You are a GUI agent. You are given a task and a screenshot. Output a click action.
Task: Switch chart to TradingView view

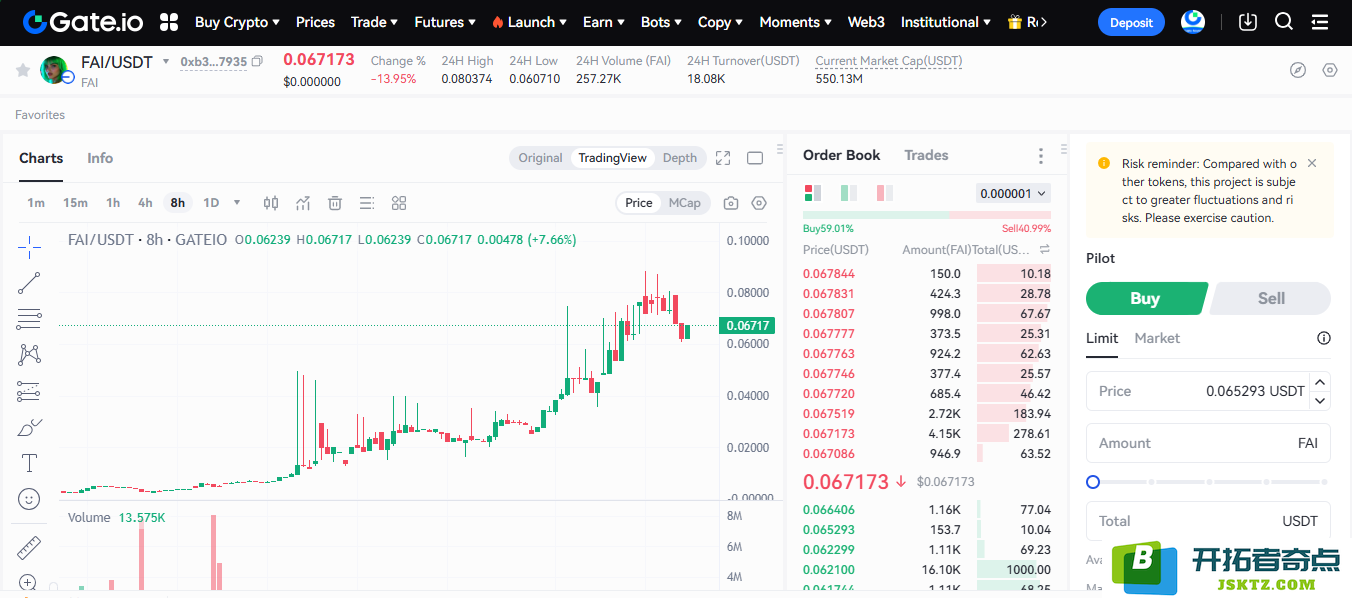[x=612, y=158]
